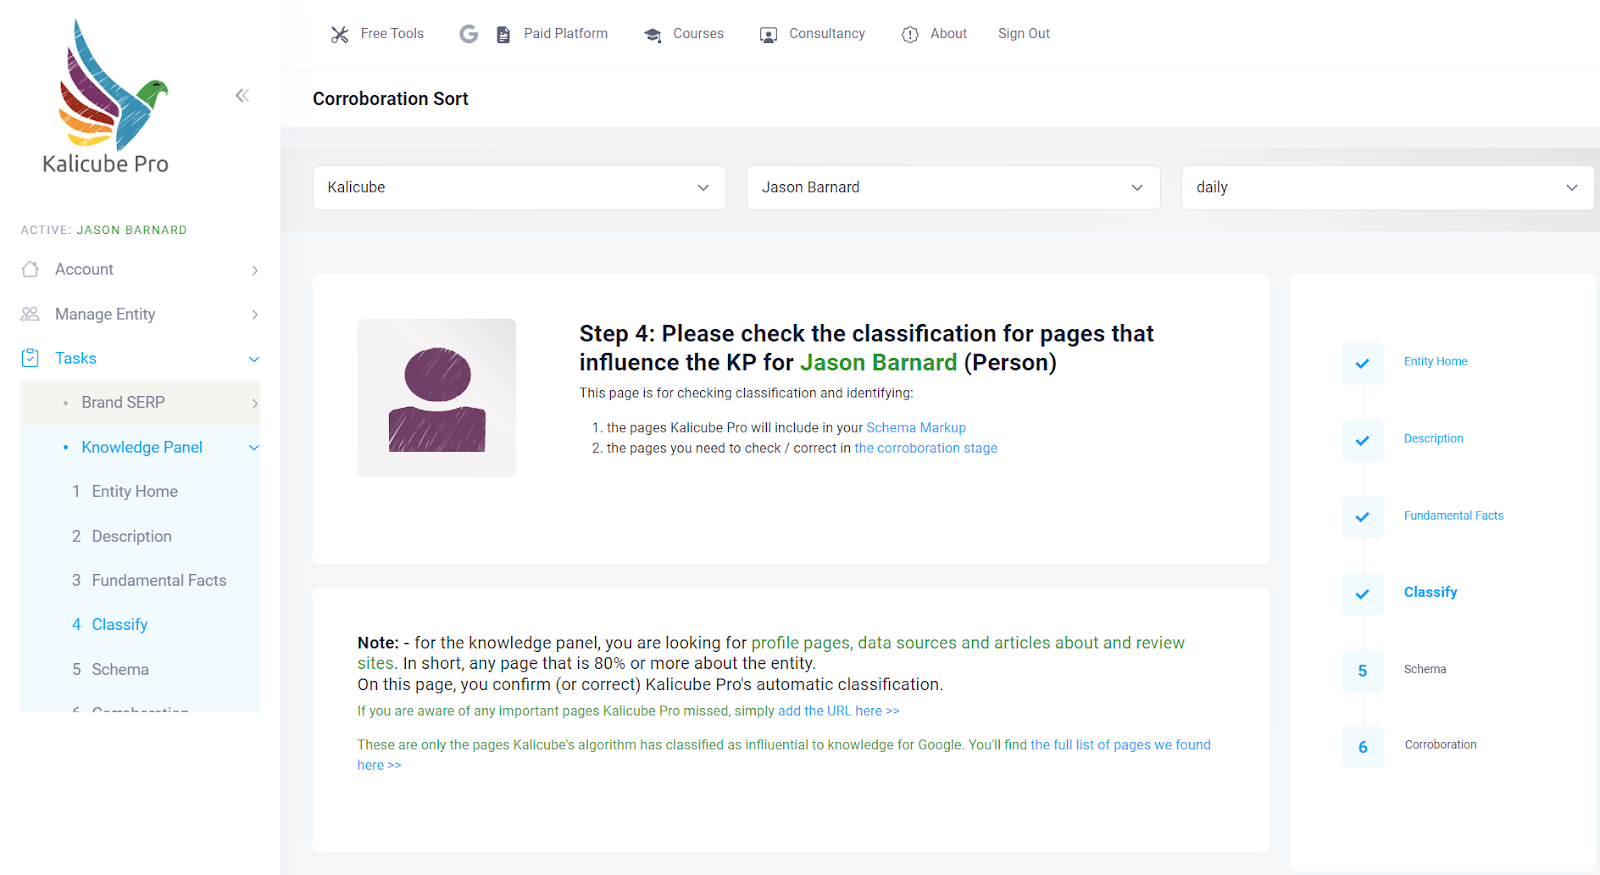The image size is (1600, 875).
Task: Click the Kalicube Pro bird logo
Action: coord(106,97)
